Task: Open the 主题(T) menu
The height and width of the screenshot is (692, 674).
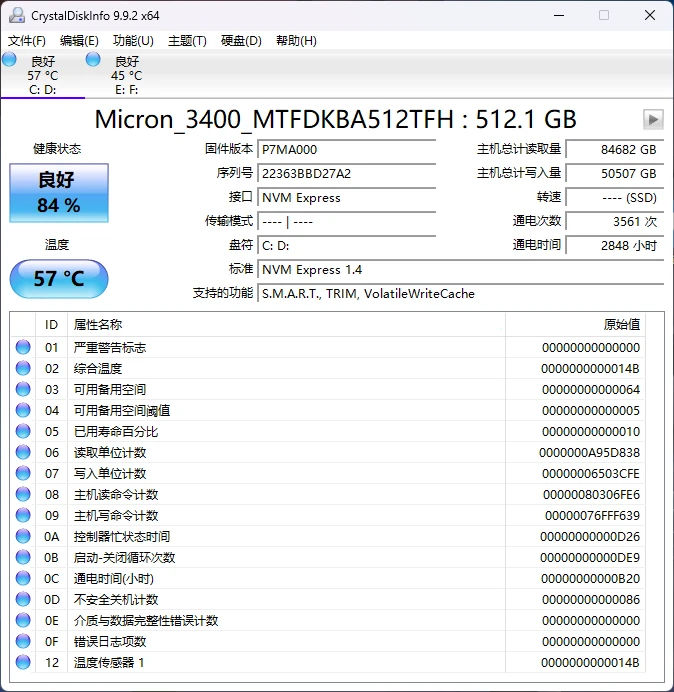Action: coord(187,41)
